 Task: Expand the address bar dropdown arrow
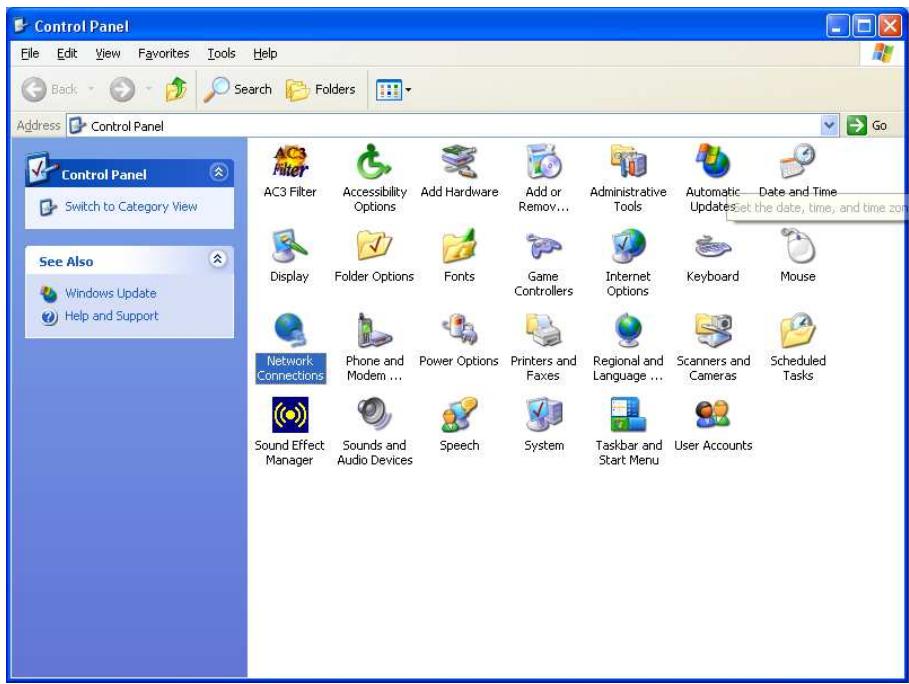[x=830, y=125]
